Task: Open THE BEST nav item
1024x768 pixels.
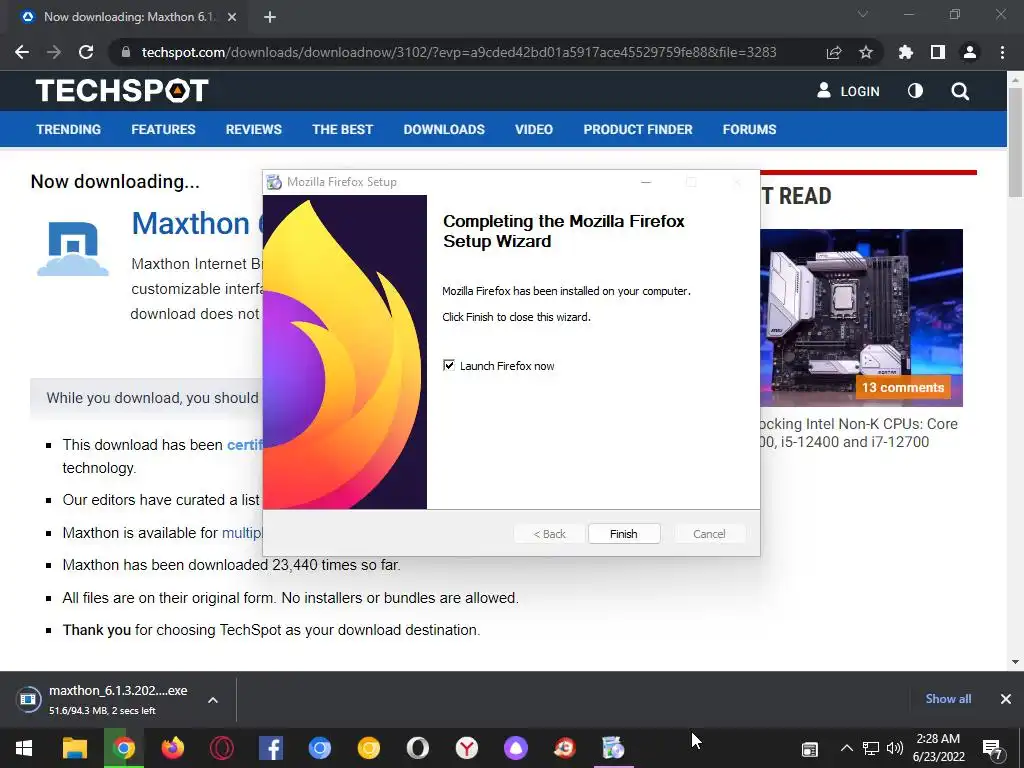Action: pos(342,129)
